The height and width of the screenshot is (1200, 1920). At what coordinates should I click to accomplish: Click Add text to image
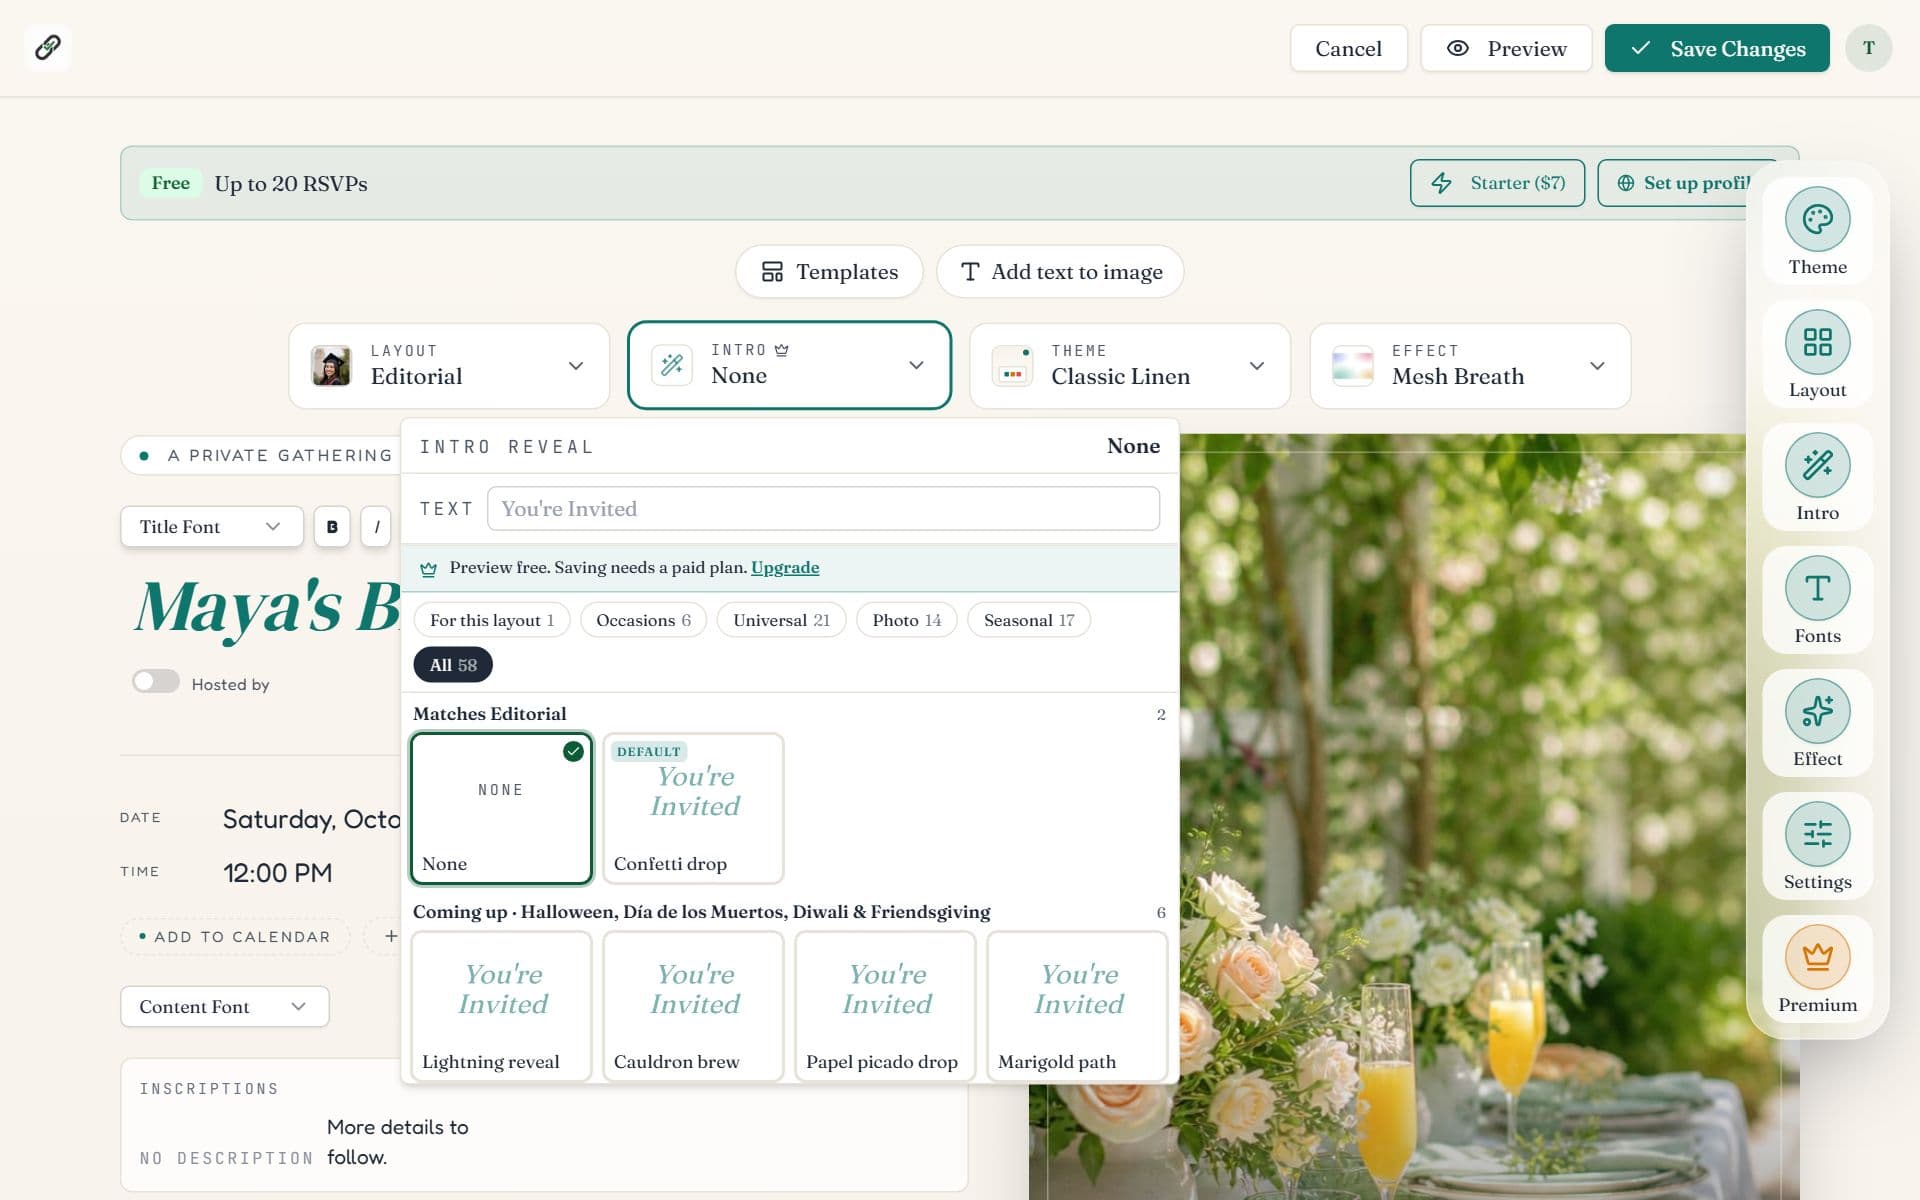[x=1060, y=272]
